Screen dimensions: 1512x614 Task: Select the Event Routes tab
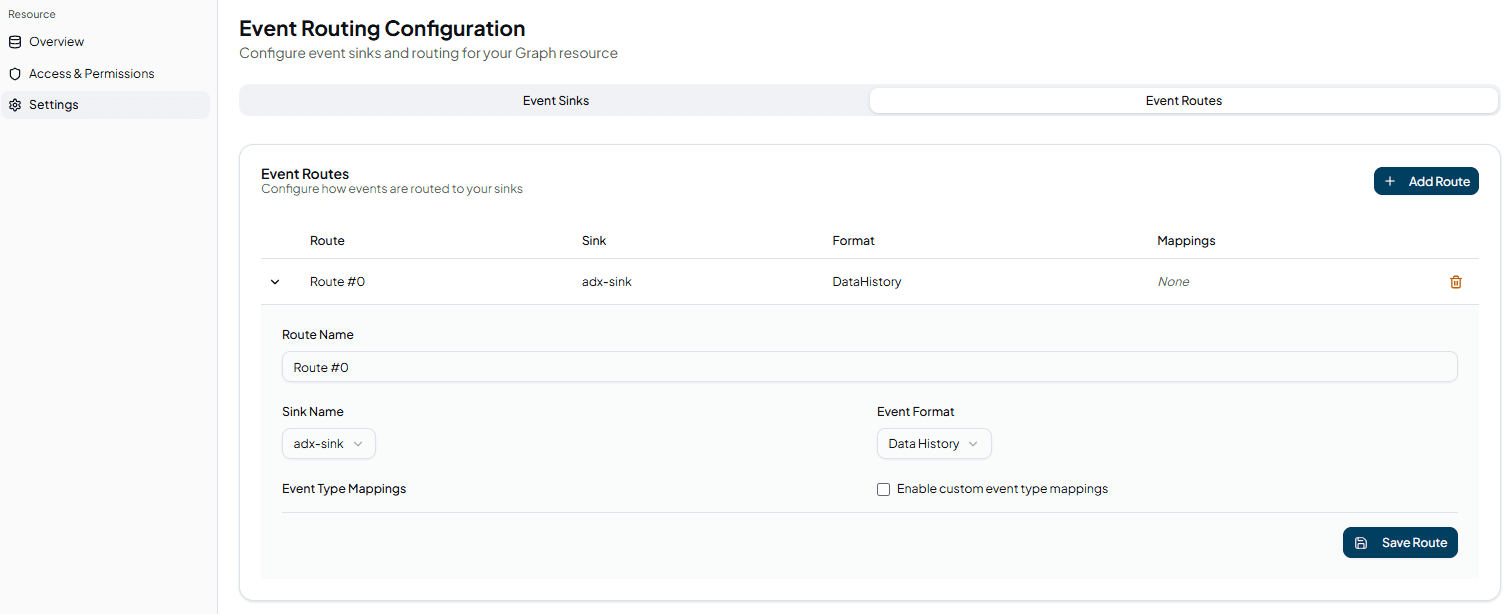1183,101
